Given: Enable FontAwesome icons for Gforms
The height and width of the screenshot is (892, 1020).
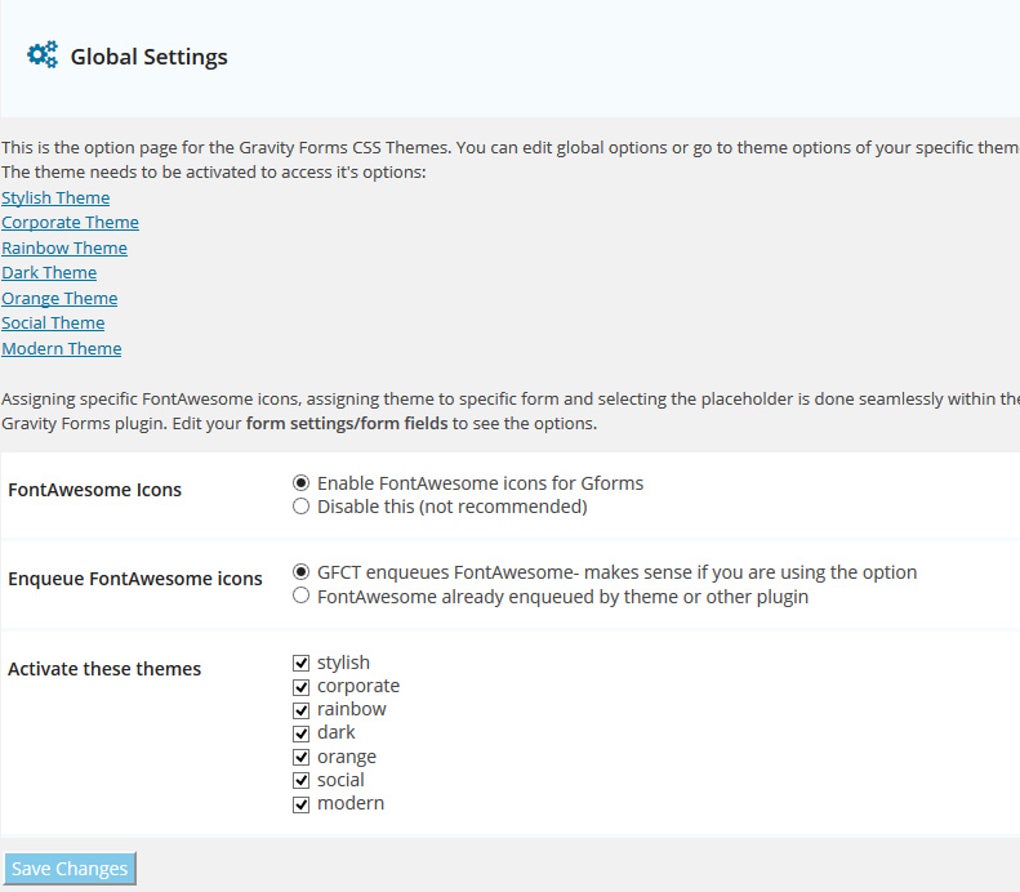Looking at the screenshot, I should coord(301,483).
